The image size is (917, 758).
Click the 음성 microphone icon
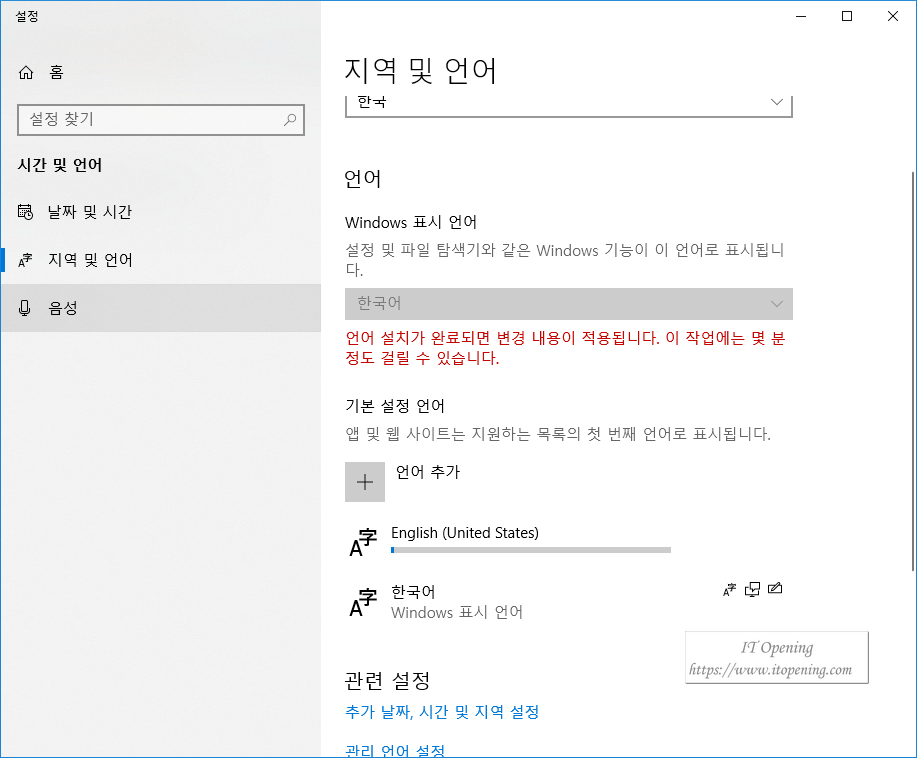25,308
